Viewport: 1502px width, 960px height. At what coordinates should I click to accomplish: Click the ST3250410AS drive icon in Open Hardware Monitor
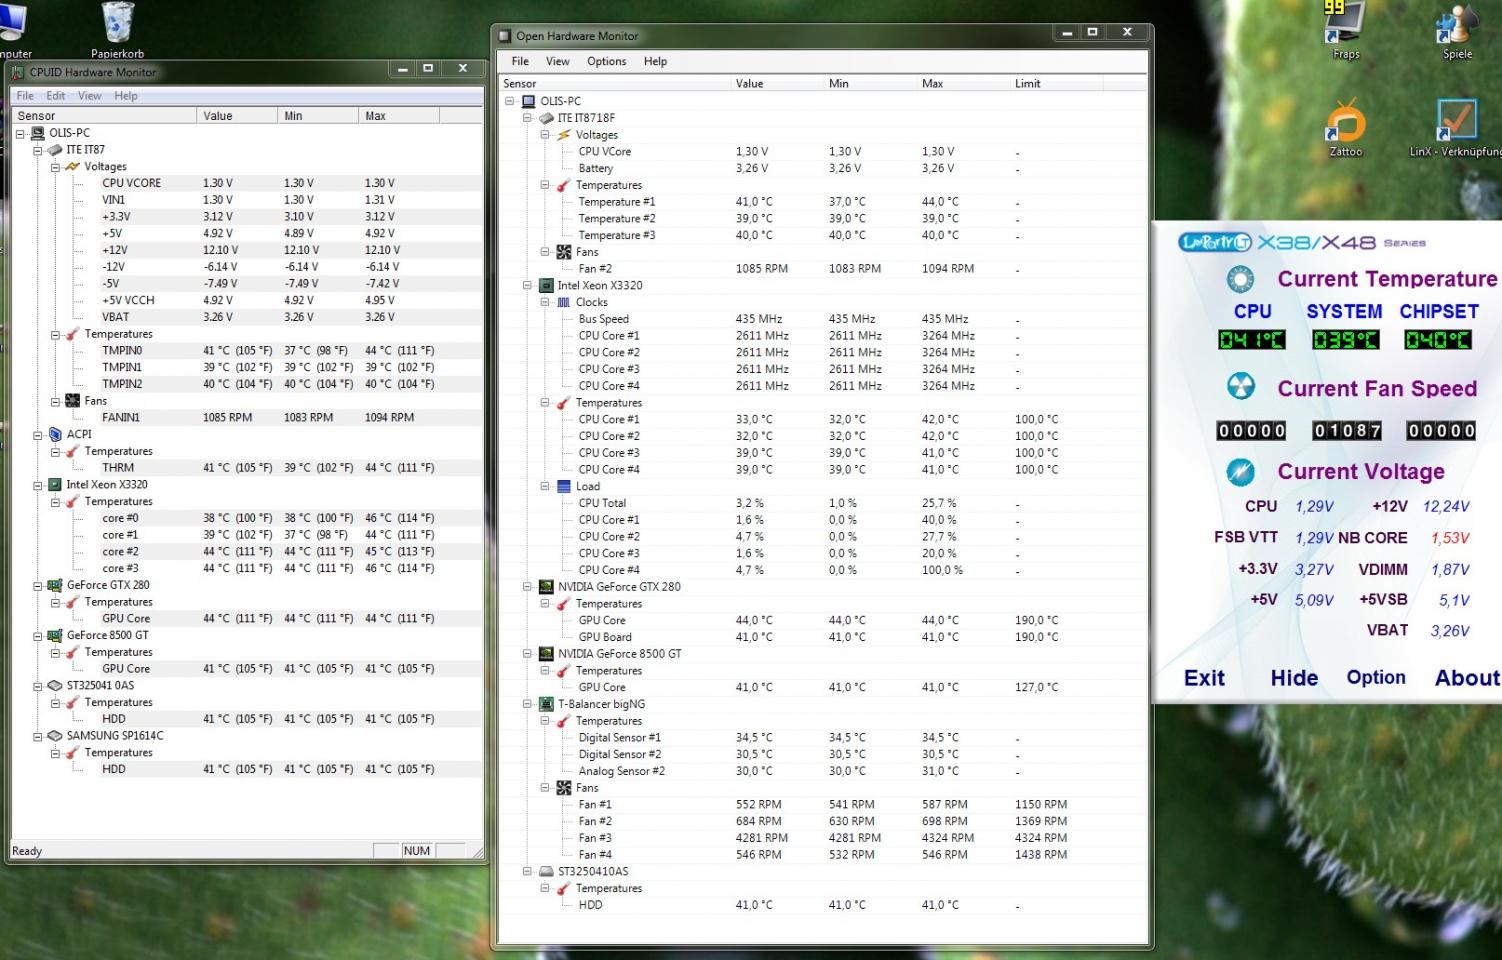(546, 871)
